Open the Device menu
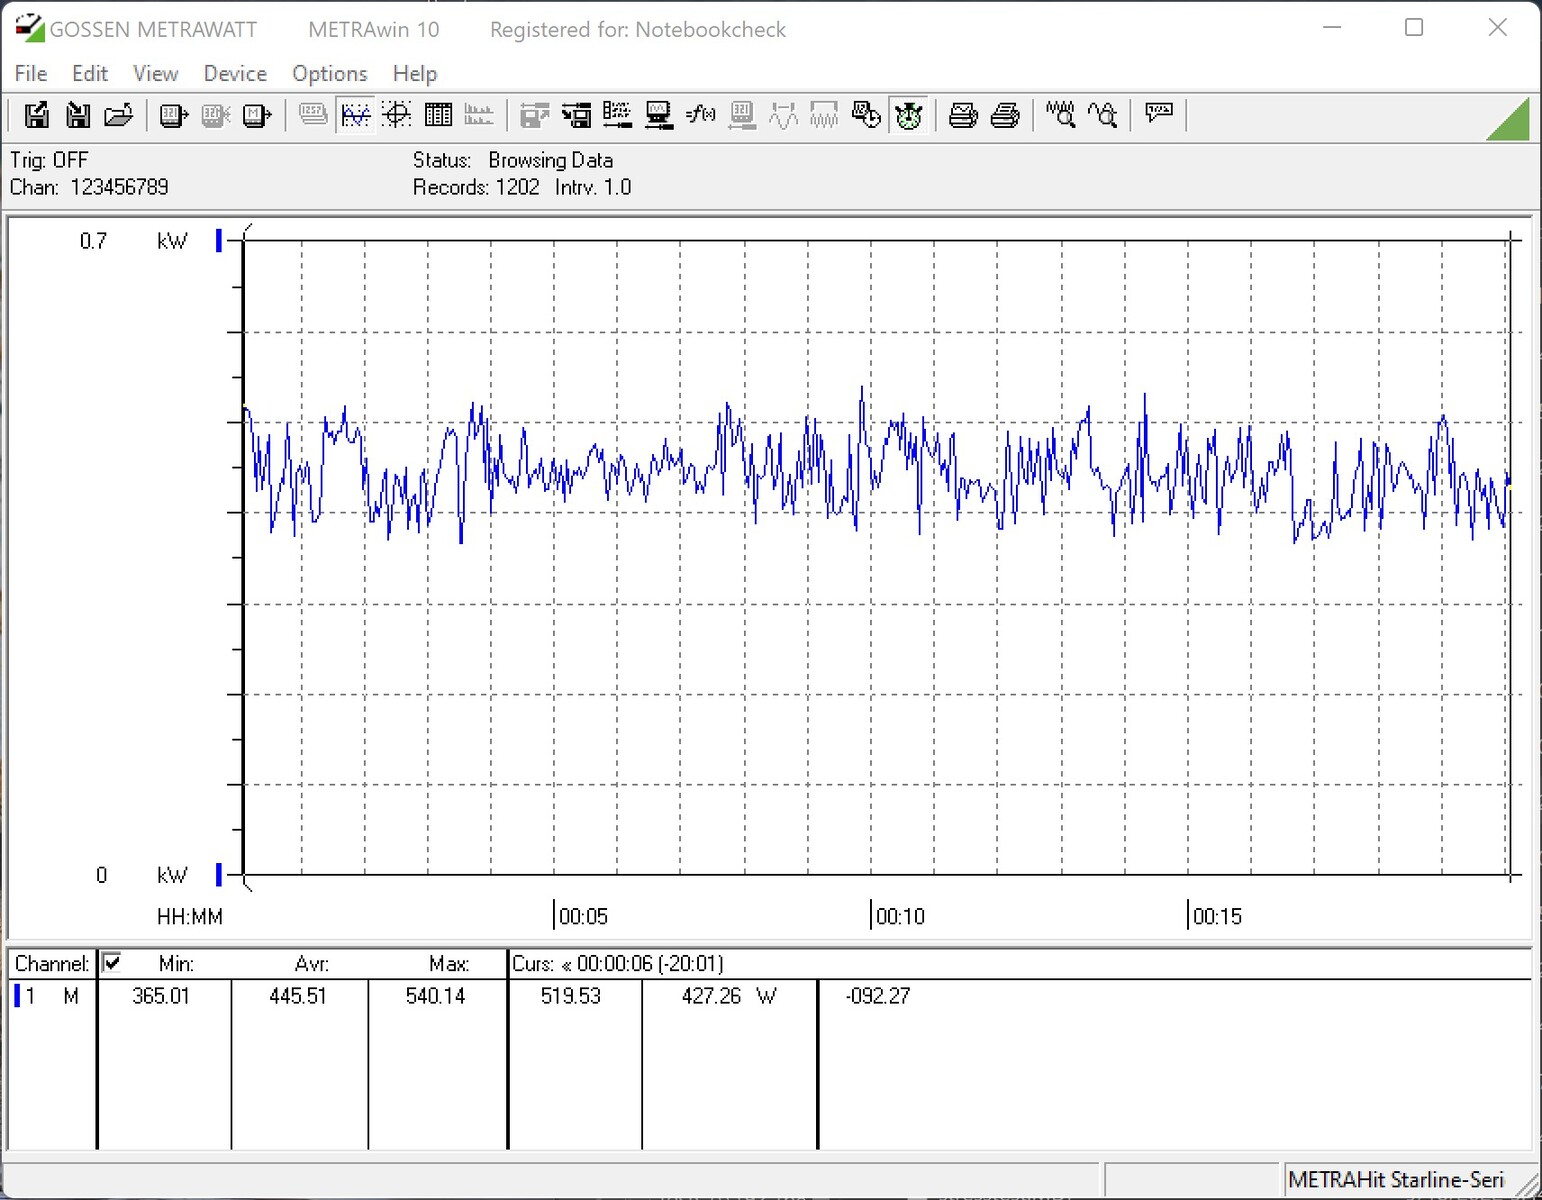The height and width of the screenshot is (1200, 1542). click(x=235, y=74)
